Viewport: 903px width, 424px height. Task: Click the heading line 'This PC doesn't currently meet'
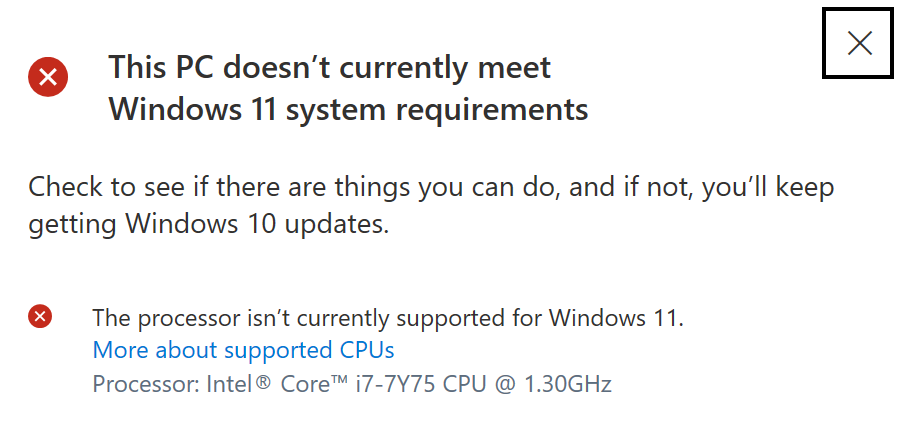(x=329, y=67)
